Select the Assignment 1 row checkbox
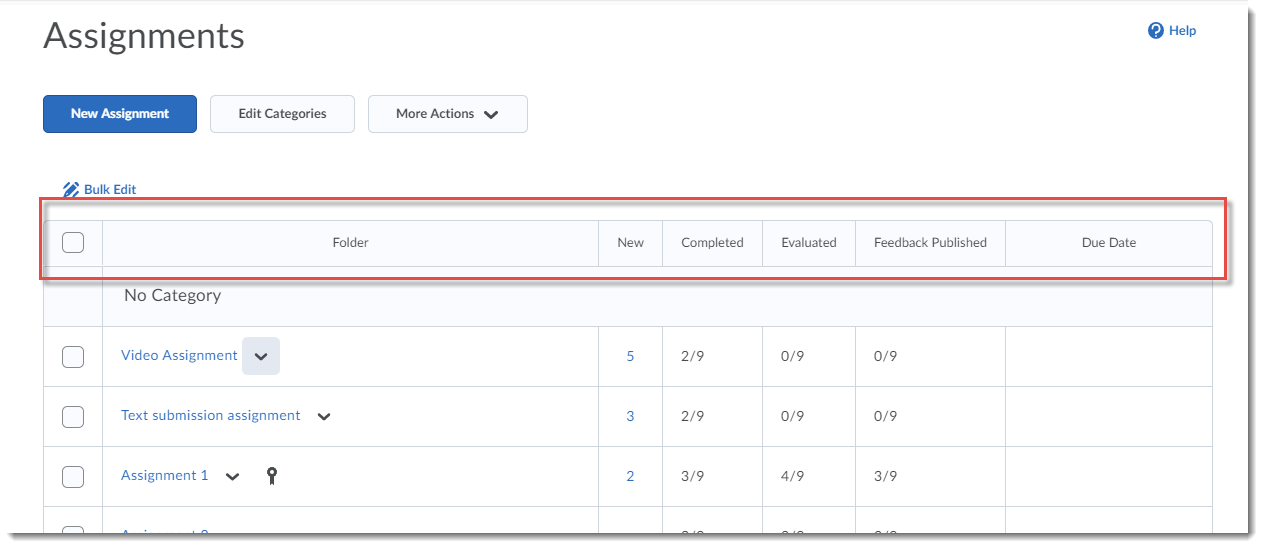 point(73,476)
